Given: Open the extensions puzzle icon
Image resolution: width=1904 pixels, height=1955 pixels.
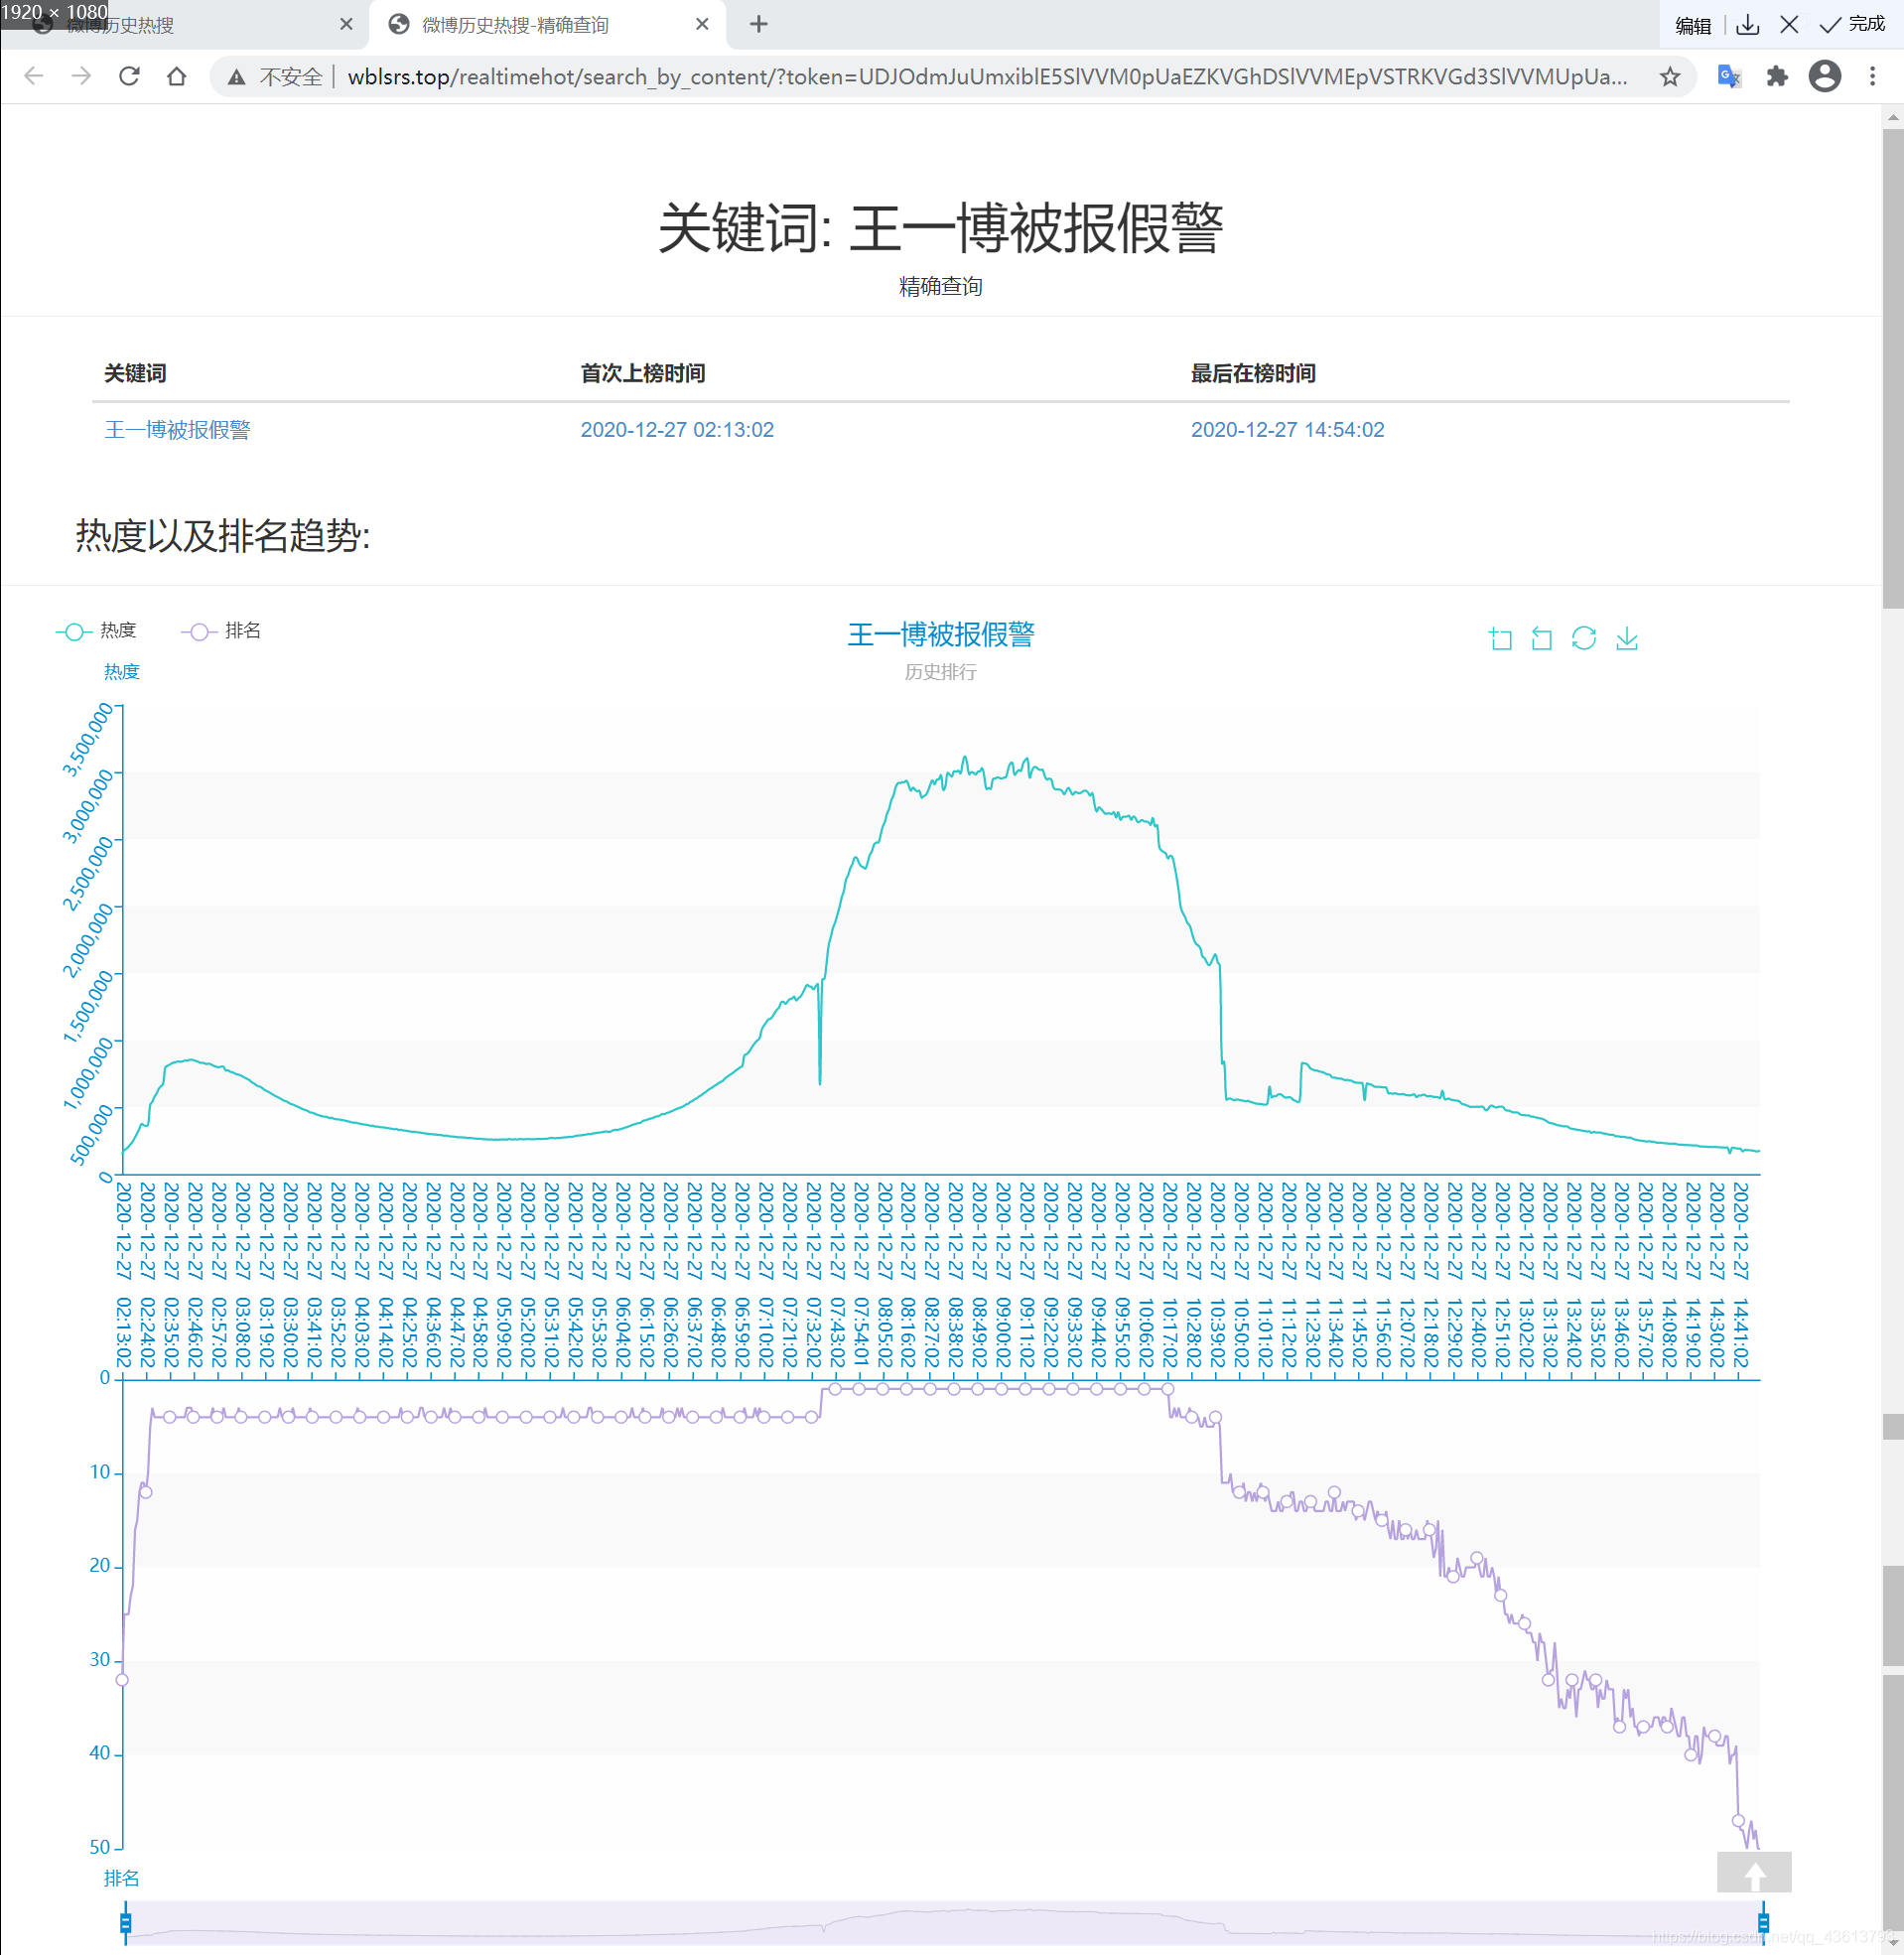Looking at the screenshot, I should [x=1777, y=76].
